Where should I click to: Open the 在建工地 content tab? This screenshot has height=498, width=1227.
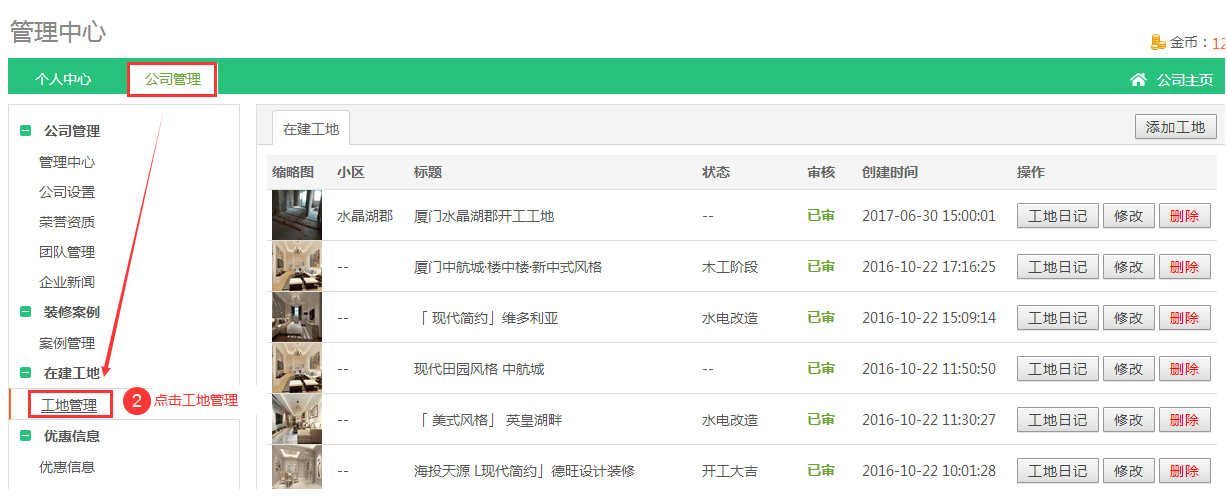point(311,129)
